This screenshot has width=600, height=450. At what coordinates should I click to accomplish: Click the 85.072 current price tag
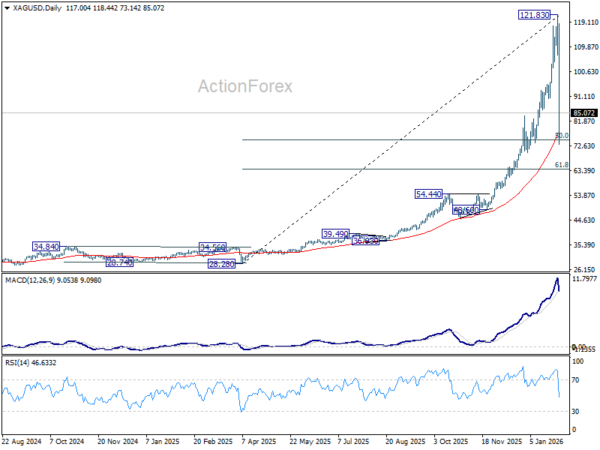tap(584, 113)
